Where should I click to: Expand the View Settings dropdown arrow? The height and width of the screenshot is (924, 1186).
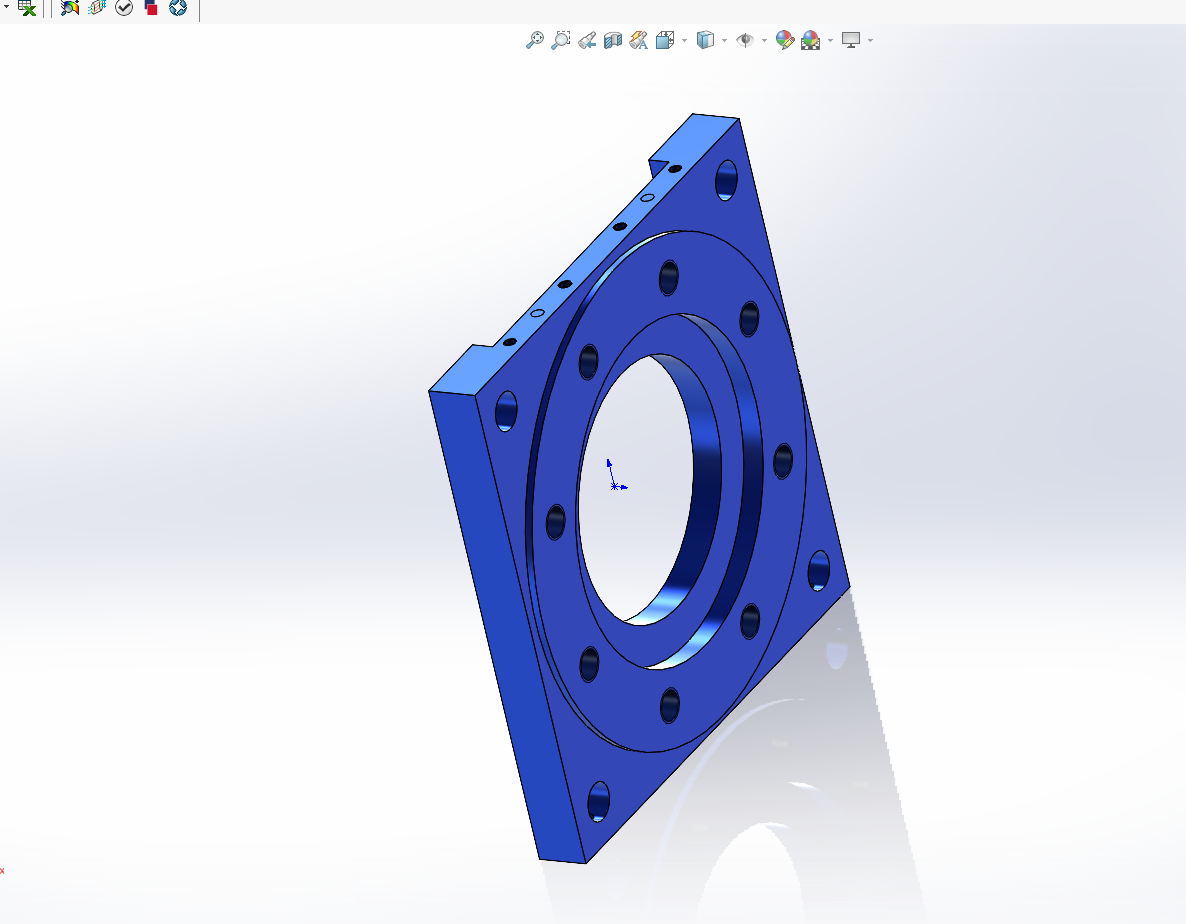[871, 40]
